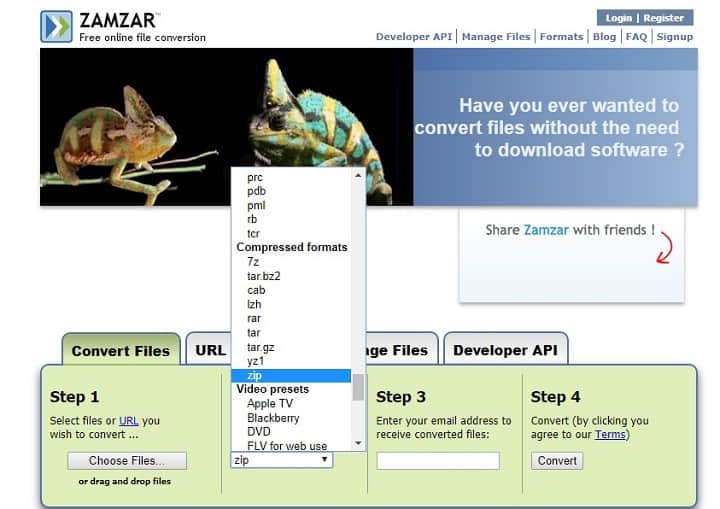The image size is (720, 509).
Task: Switch to the Convert Files tab
Action: point(121,350)
